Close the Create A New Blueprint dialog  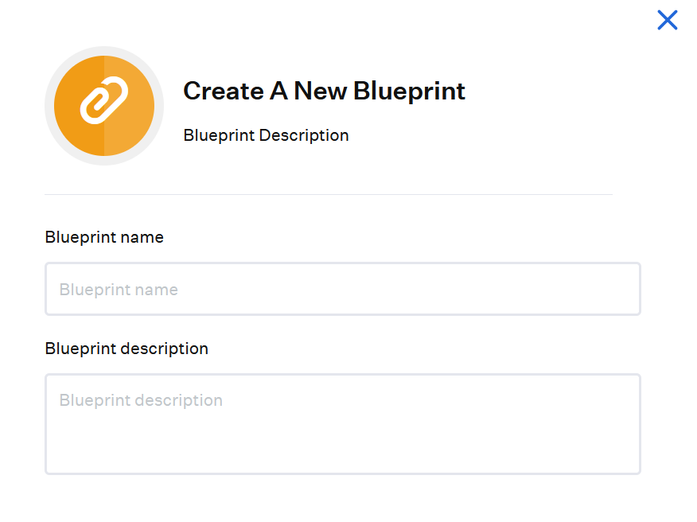[x=667, y=19]
